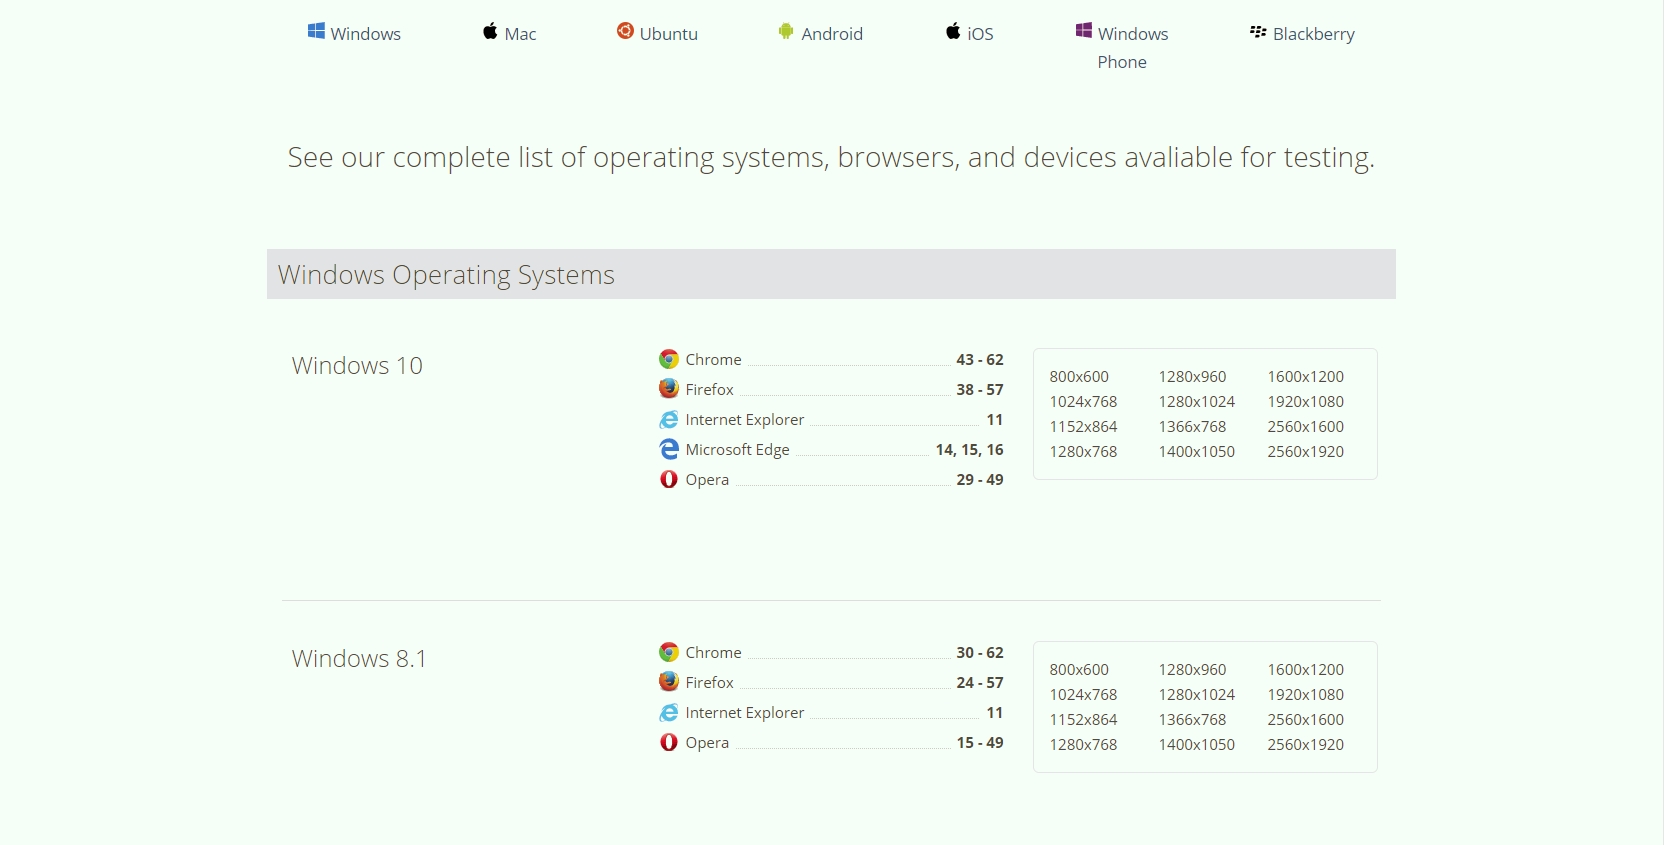The height and width of the screenshot is (845, 1664).
Task: Click Firefox label under Windows 8.1
Action: 709,683
